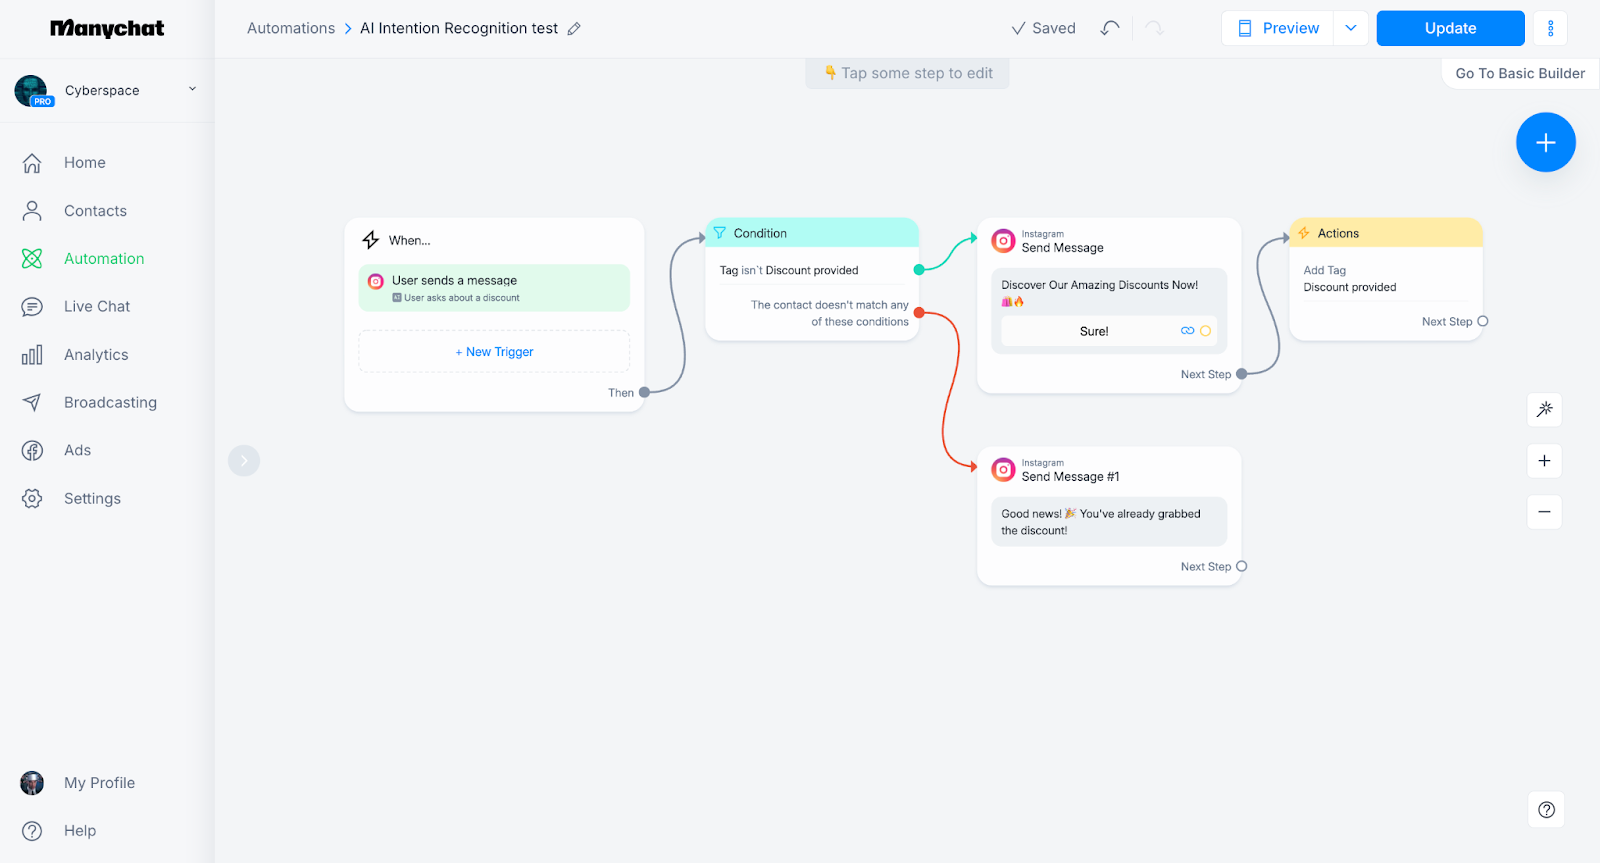Open Analytics from the sidebar

(x=96, y=354)
